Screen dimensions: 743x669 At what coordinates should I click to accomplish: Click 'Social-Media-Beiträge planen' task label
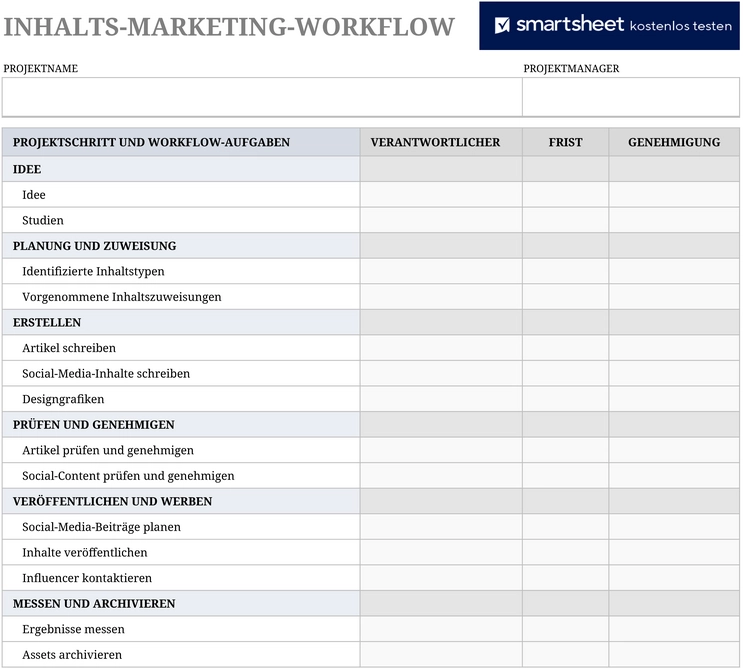pos(101,527)
